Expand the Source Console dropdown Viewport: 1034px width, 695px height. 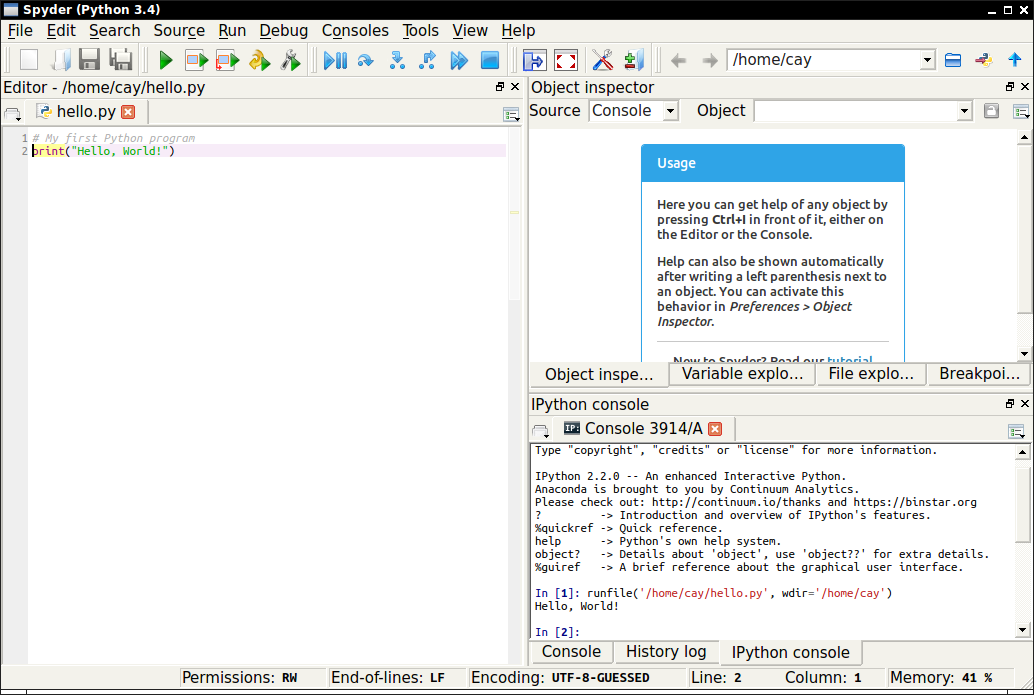coord(671,111)
